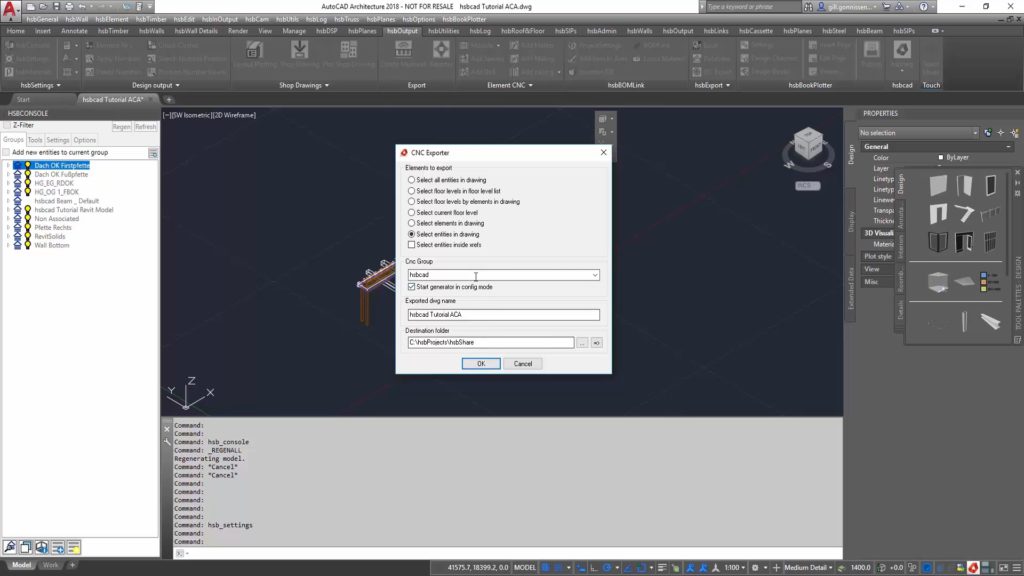Open the Medium Detail dropdown in status bar

808,568
